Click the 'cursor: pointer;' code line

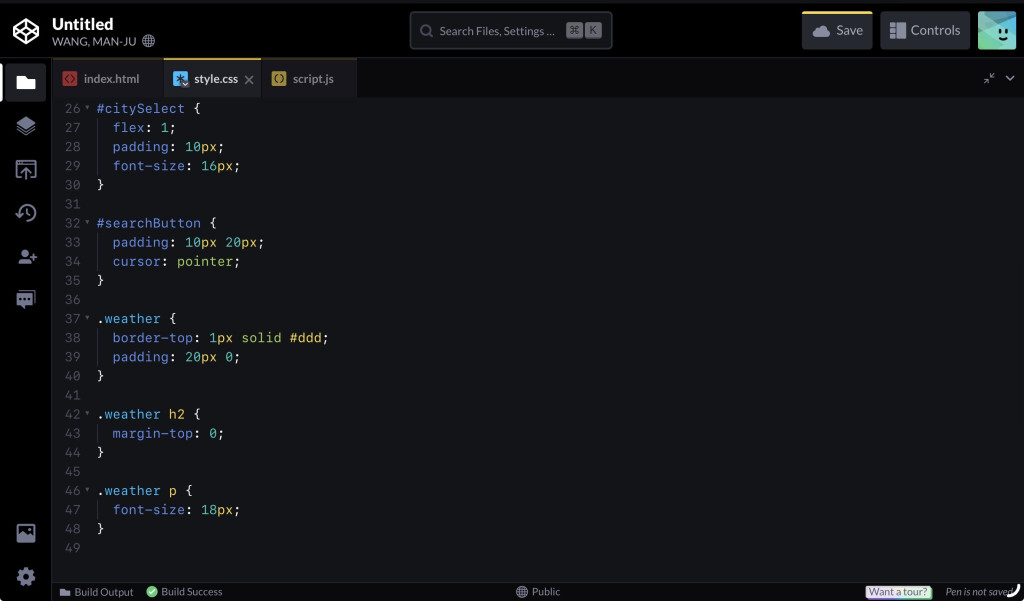(176, 261)
